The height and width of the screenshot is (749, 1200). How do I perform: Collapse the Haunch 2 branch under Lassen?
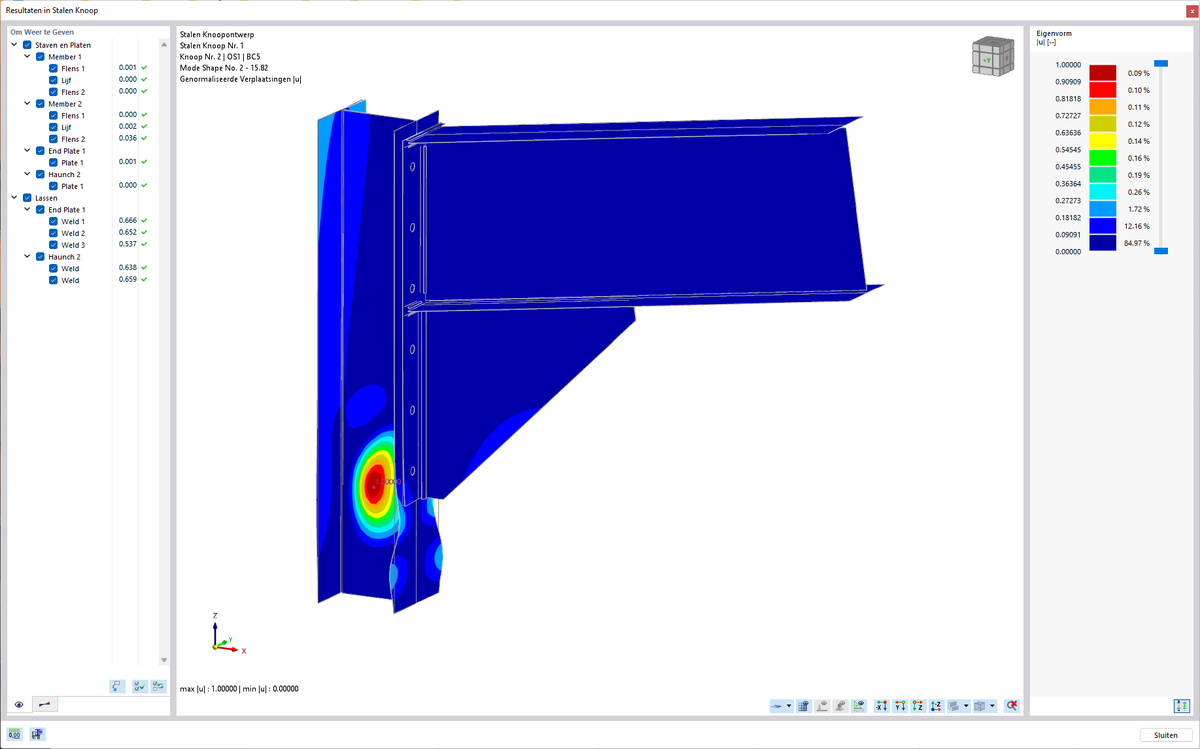[27, 256]
